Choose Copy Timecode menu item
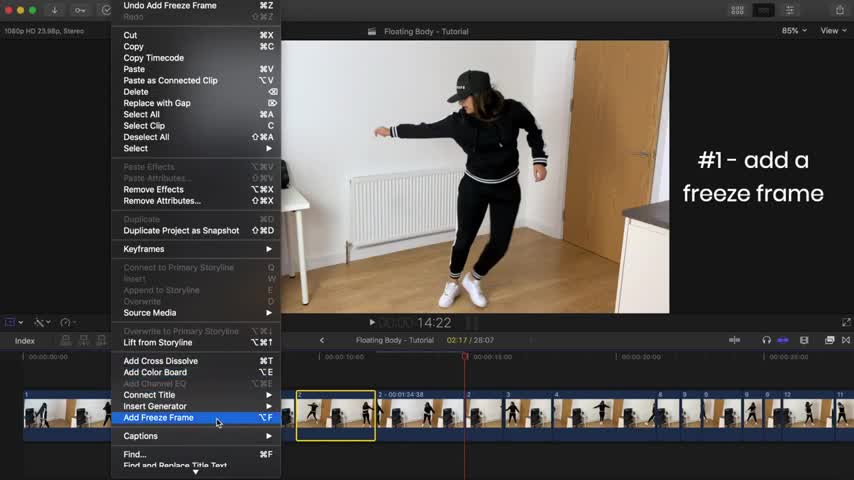 tap(197, 58)
